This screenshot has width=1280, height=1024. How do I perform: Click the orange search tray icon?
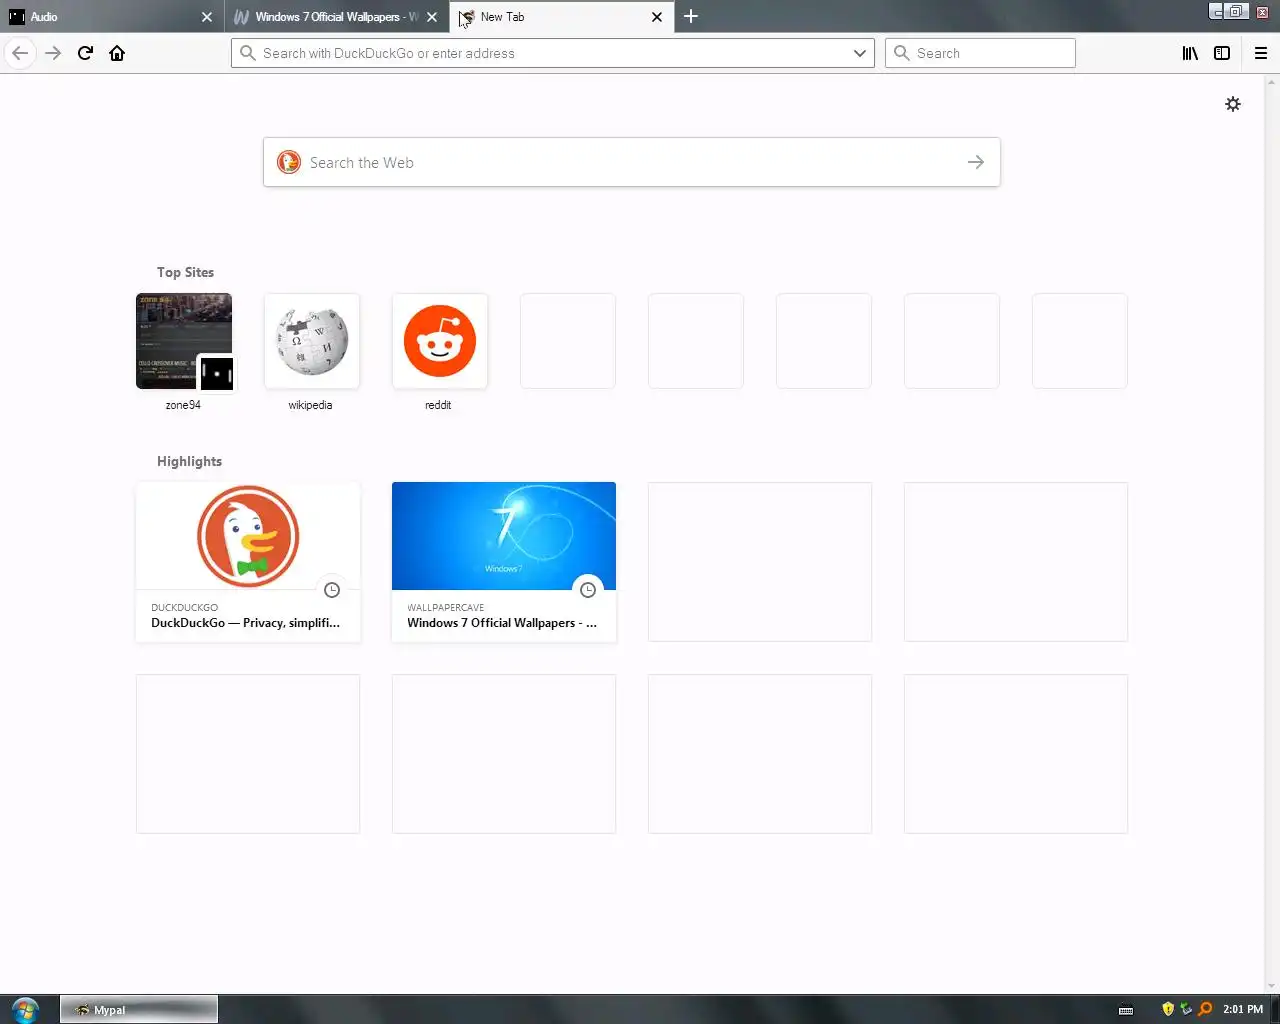click(1205, 1009)
